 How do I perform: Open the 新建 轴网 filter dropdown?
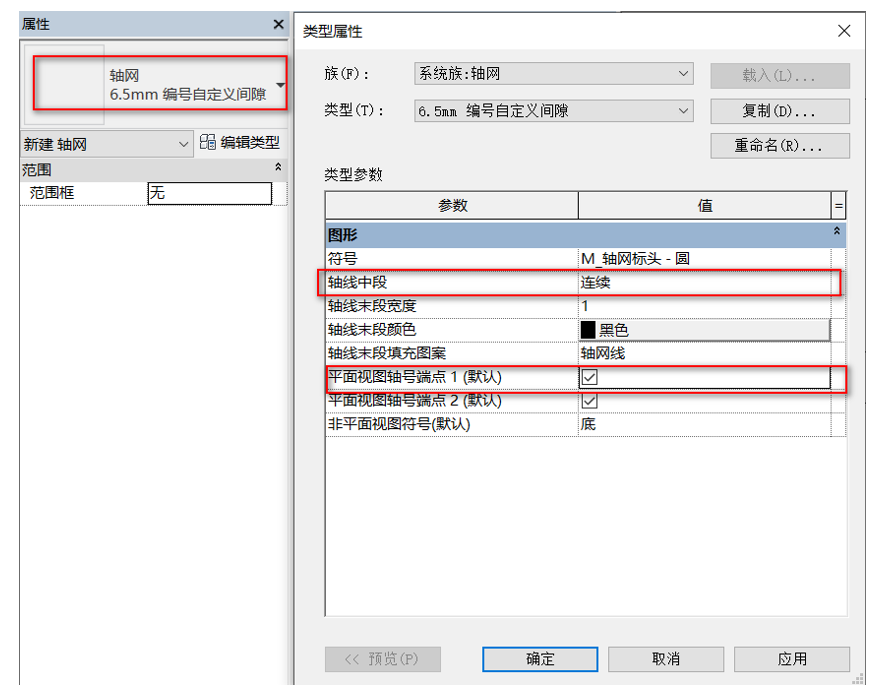pos(107,145)
